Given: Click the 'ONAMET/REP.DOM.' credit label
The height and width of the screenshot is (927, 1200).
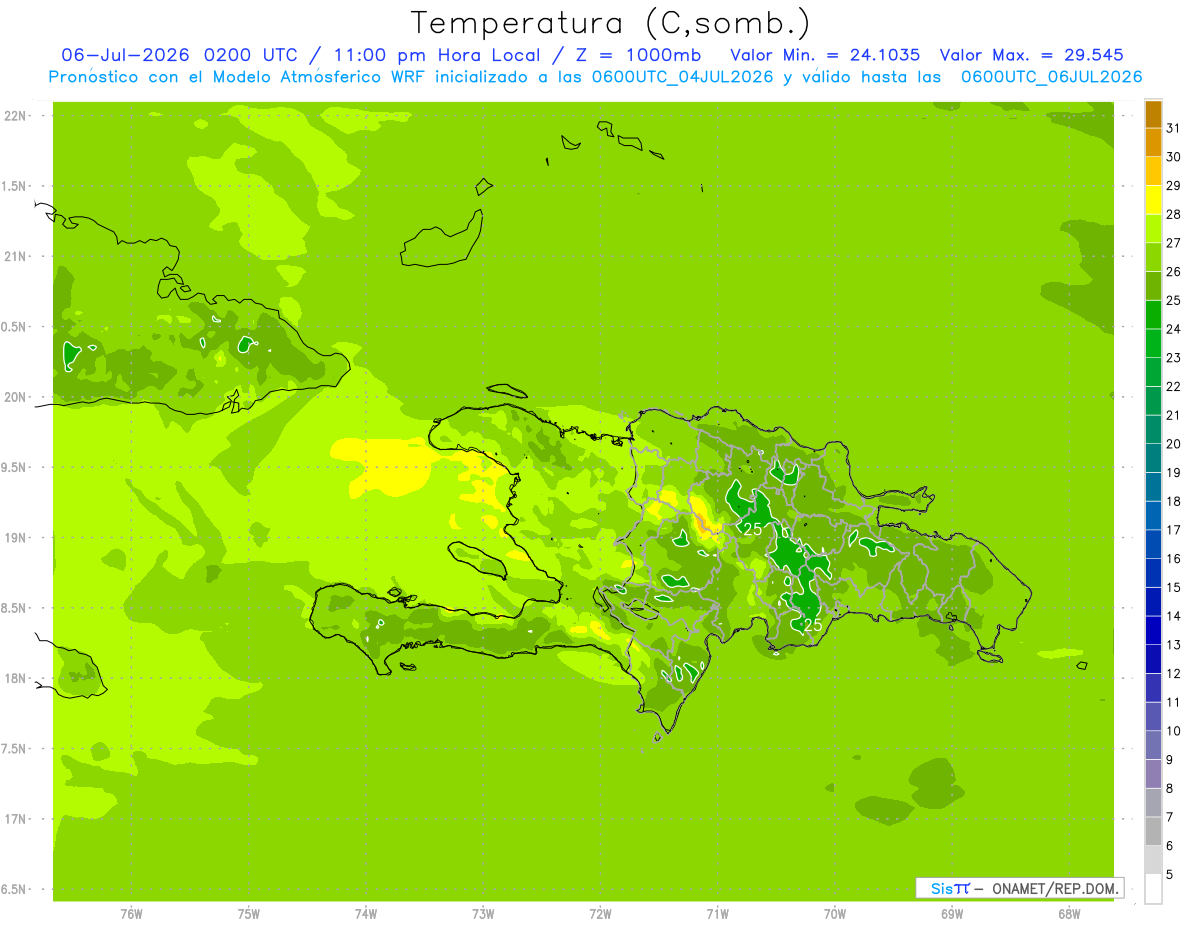Looking at the screenshot, I should (1054, 888).
